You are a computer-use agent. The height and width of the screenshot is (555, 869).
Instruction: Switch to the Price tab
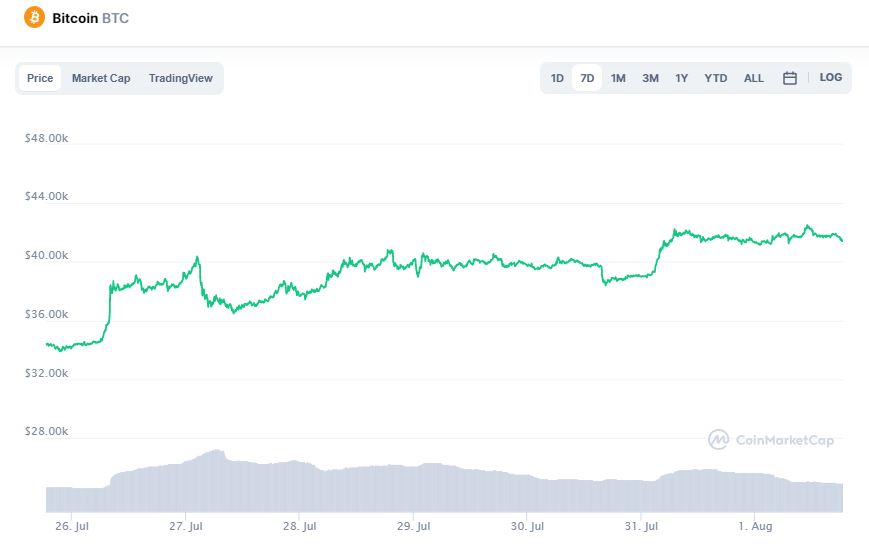coord(40,78)
